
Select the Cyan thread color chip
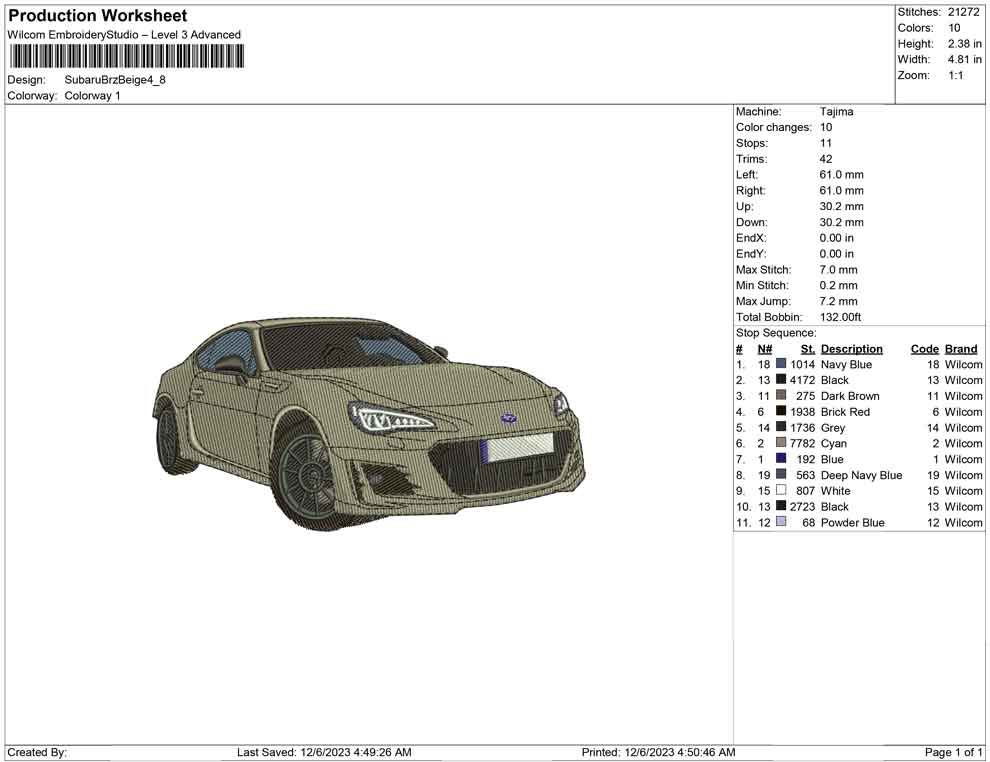tap(781, 443)
